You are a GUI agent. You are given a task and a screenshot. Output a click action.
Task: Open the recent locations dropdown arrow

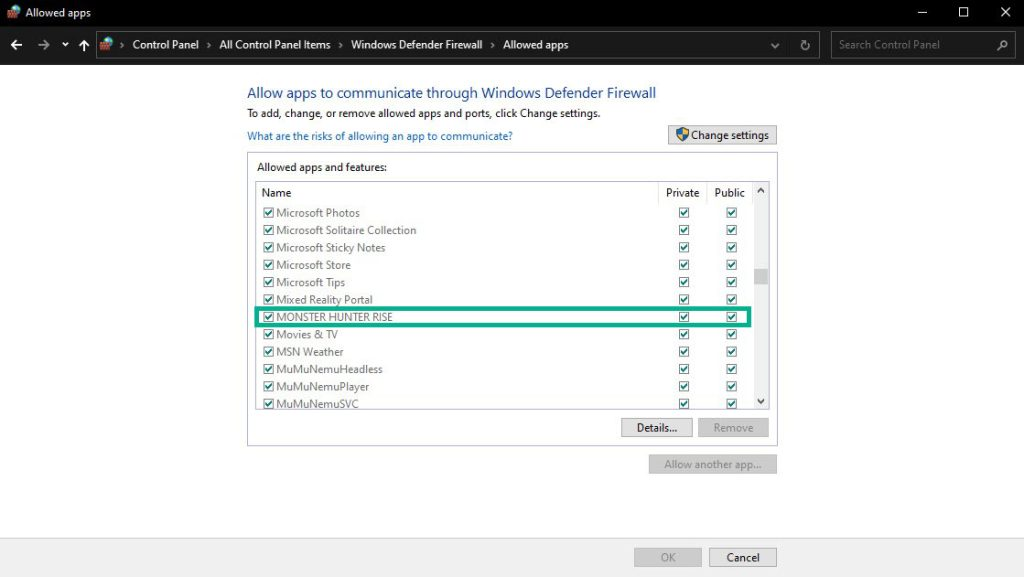pyautogui.click(x=65, y=45)
